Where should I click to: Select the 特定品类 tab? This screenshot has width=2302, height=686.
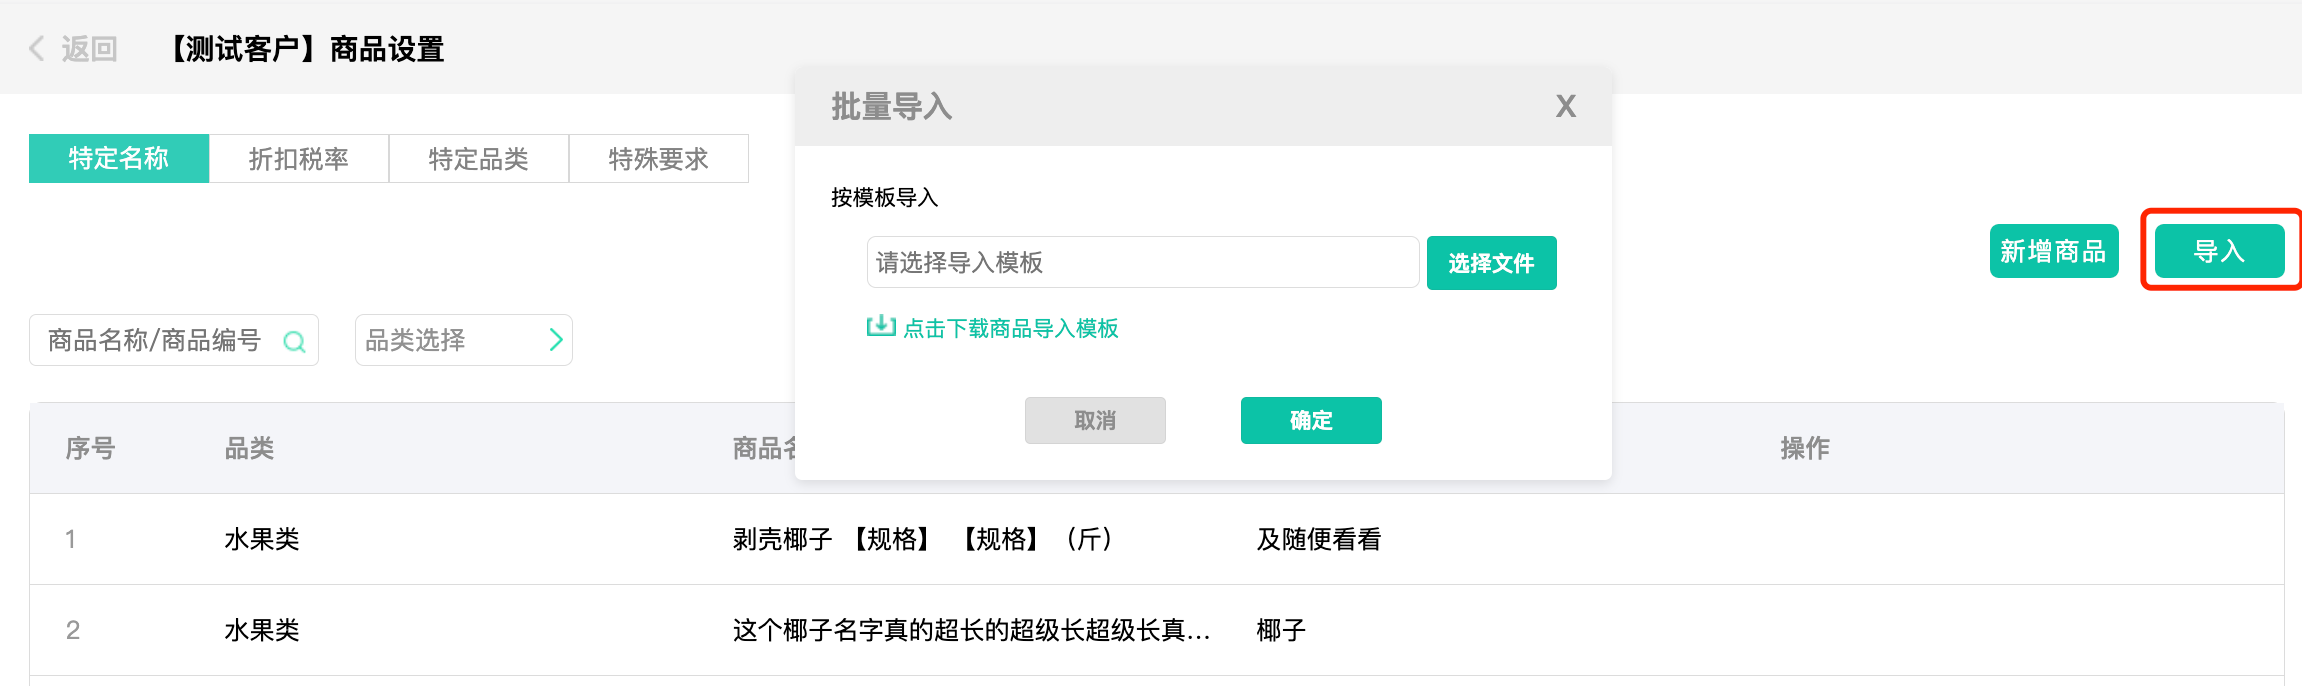tap(479, 159)
